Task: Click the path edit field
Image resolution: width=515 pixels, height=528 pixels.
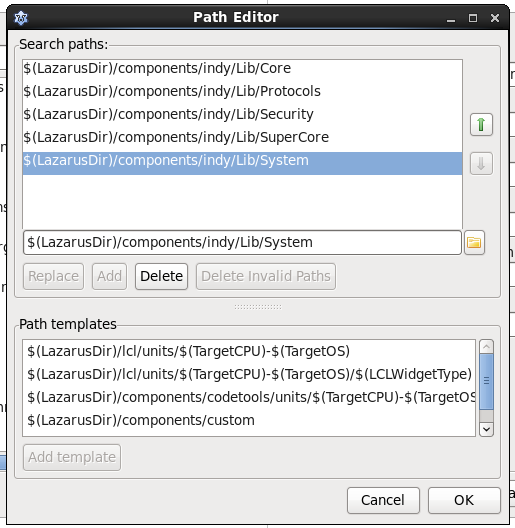Action: coord(242,242)
